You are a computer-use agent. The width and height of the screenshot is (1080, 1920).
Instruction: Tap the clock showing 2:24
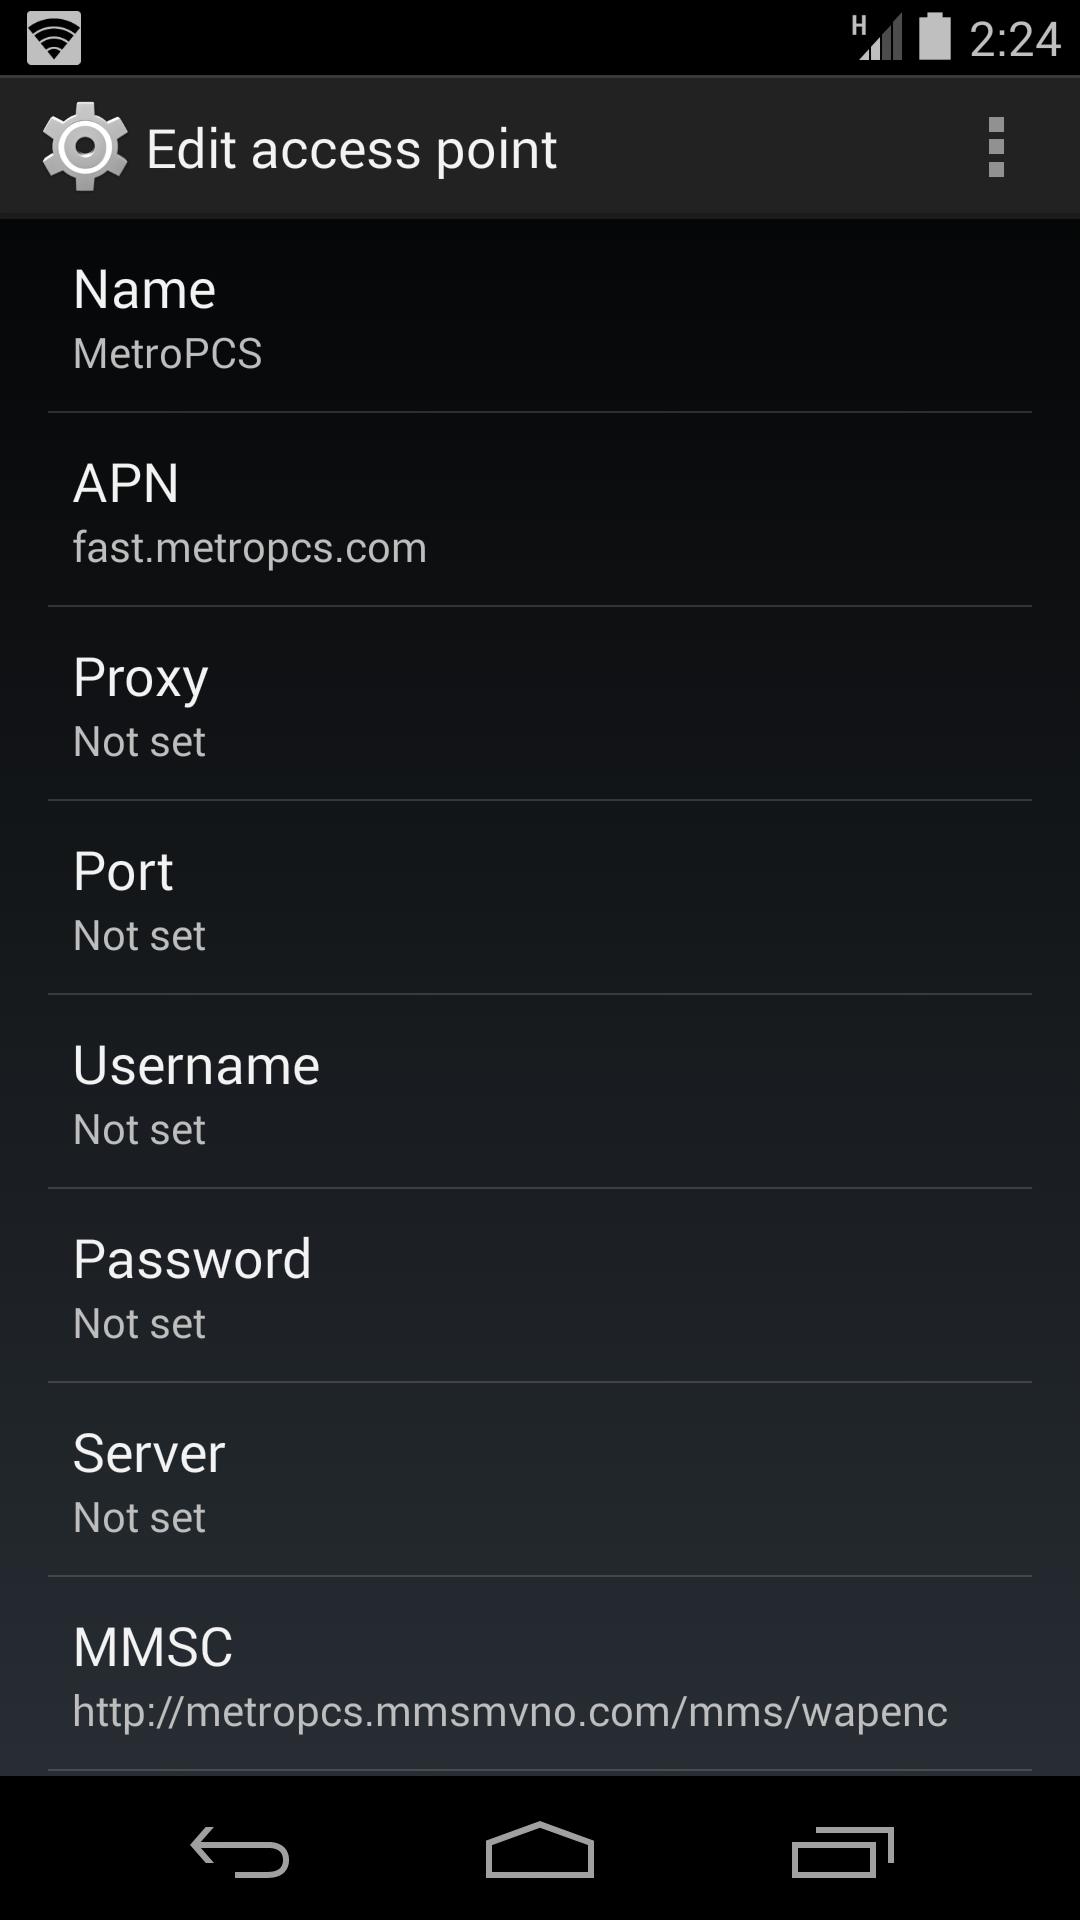click(x=1014, y=39)
